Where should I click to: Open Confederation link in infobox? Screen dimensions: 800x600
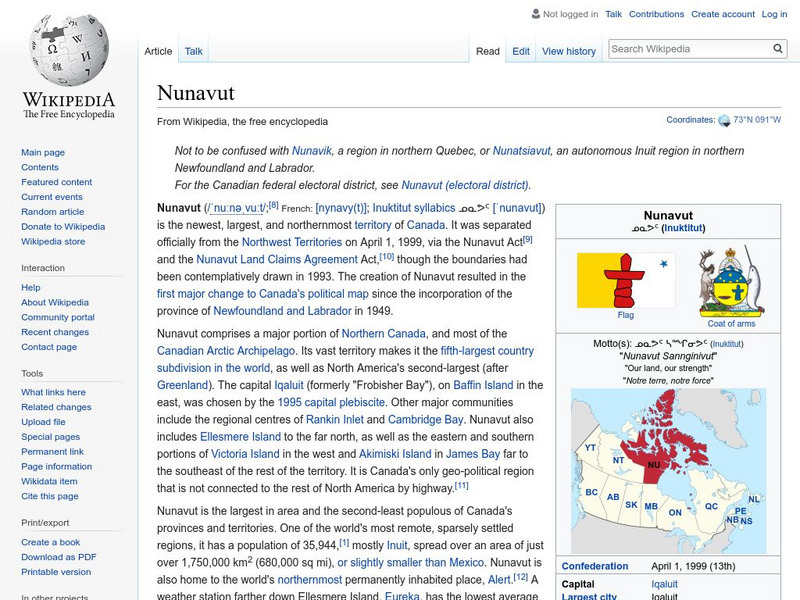[595, 566]
